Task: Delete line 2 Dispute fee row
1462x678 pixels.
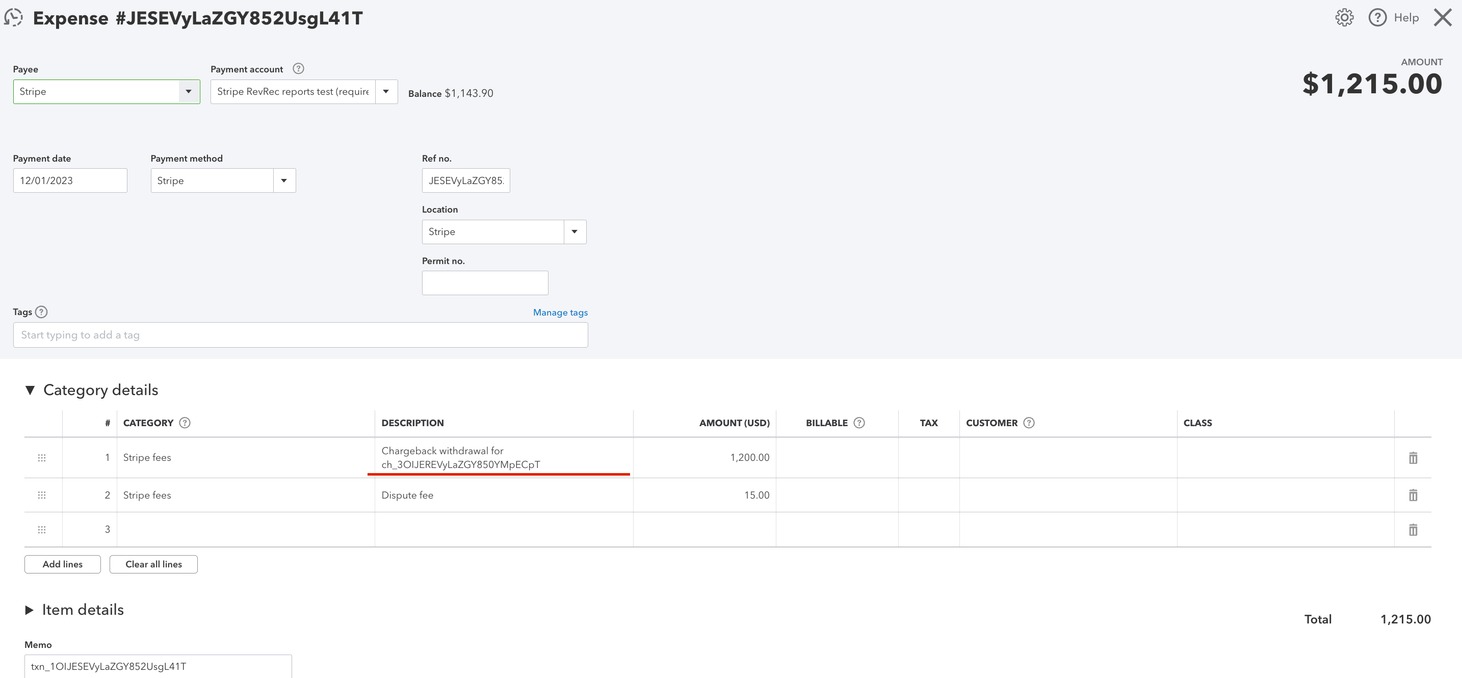Action: tap(1413, 495)
